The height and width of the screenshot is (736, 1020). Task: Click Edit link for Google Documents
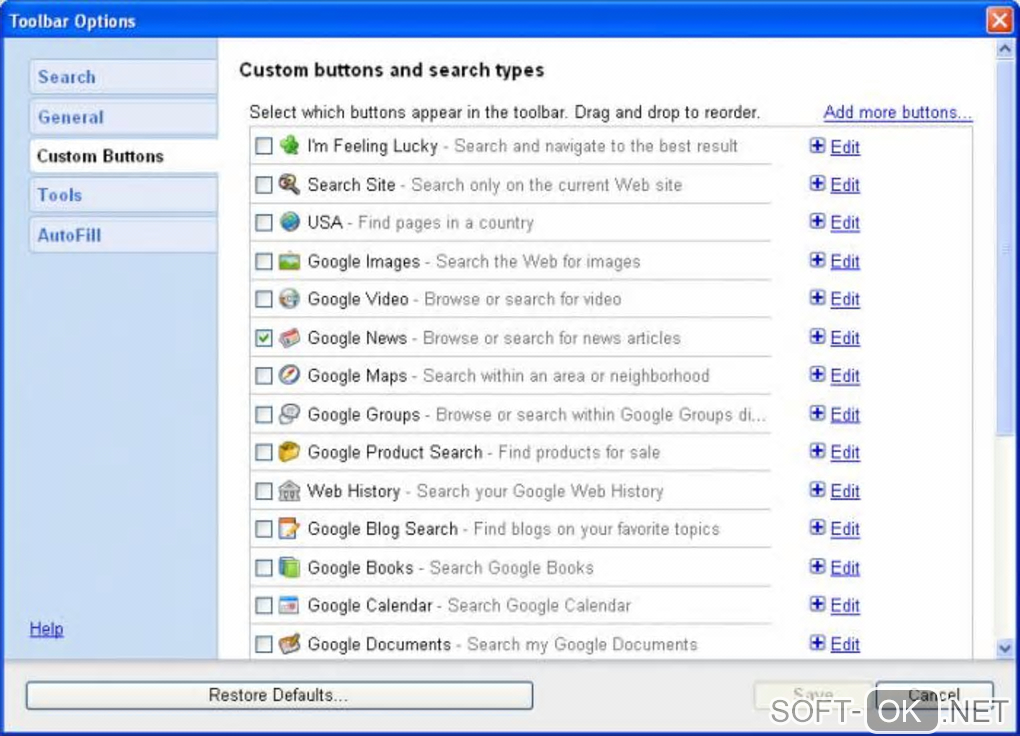[x=845, y=644]
